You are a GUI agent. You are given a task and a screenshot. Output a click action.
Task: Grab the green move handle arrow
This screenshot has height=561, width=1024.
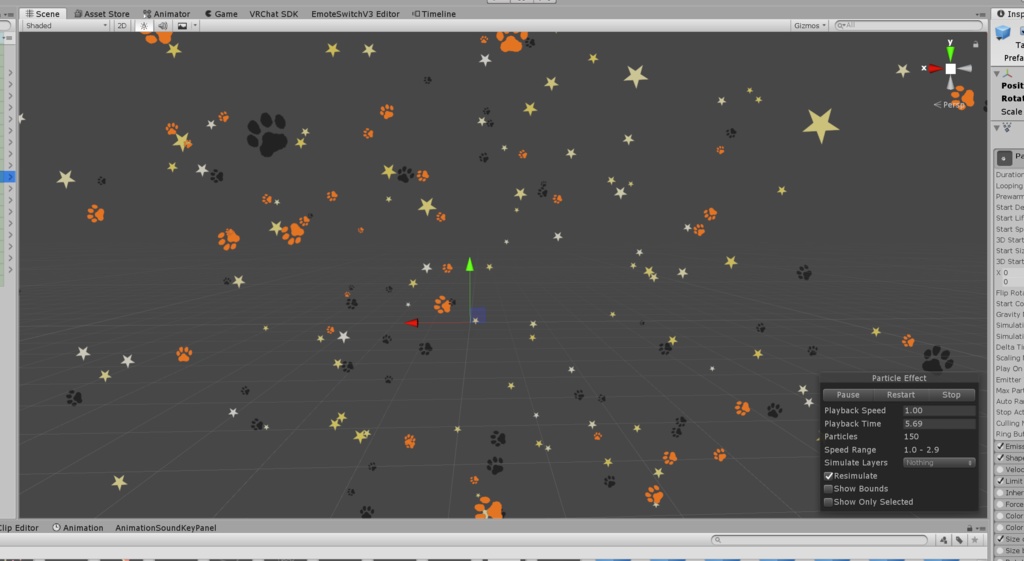coord(470,264)
